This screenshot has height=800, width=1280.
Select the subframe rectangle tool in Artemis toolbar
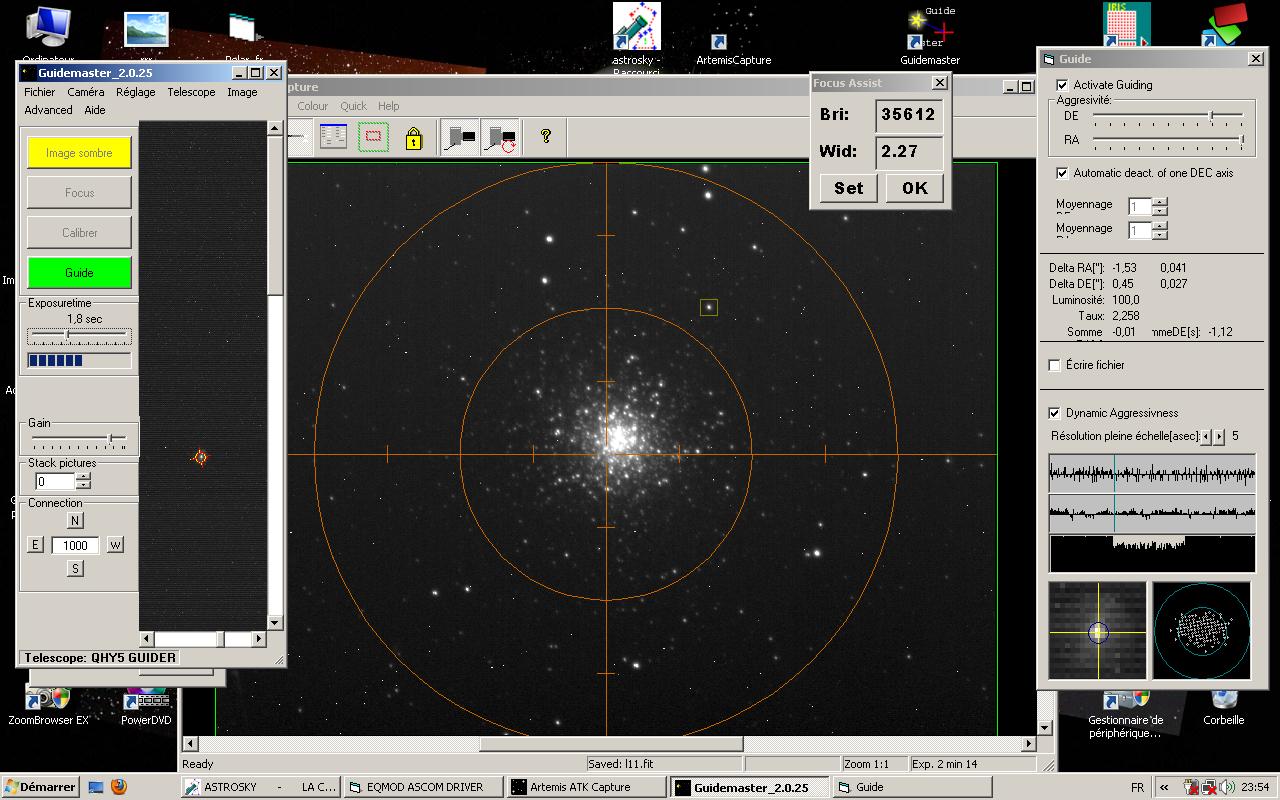(x=373, y=137)
